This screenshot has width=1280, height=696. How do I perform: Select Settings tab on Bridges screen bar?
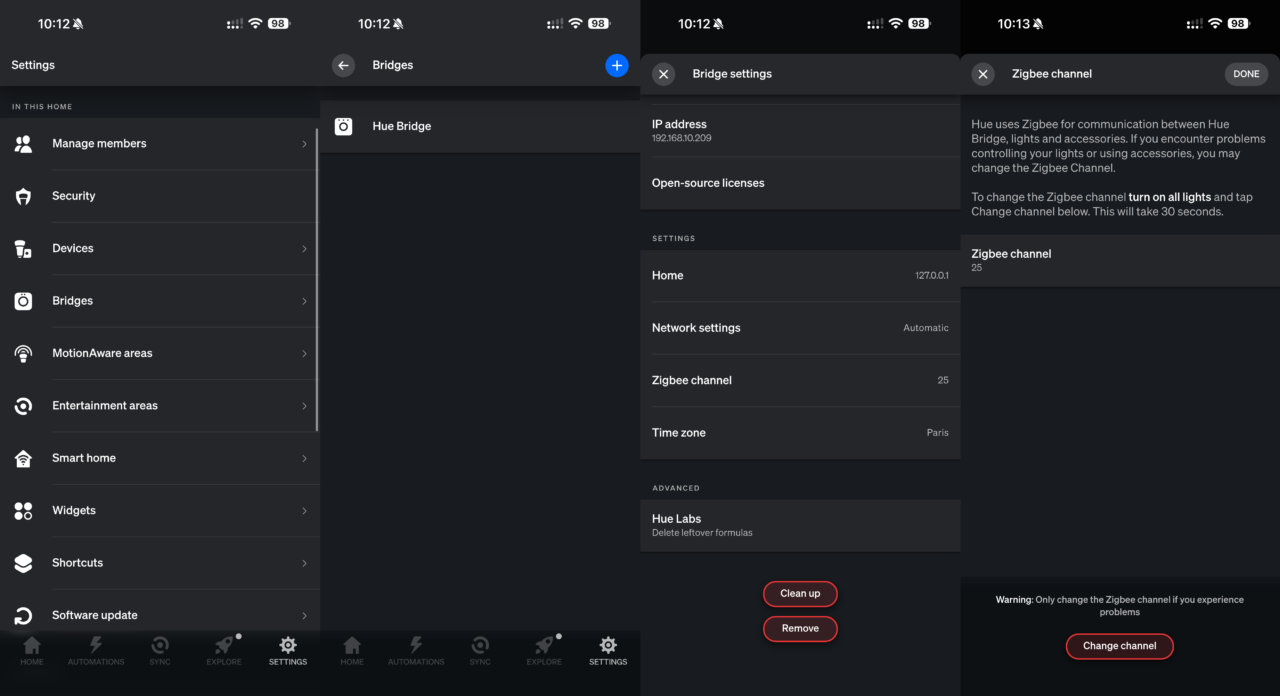point(608,650)
